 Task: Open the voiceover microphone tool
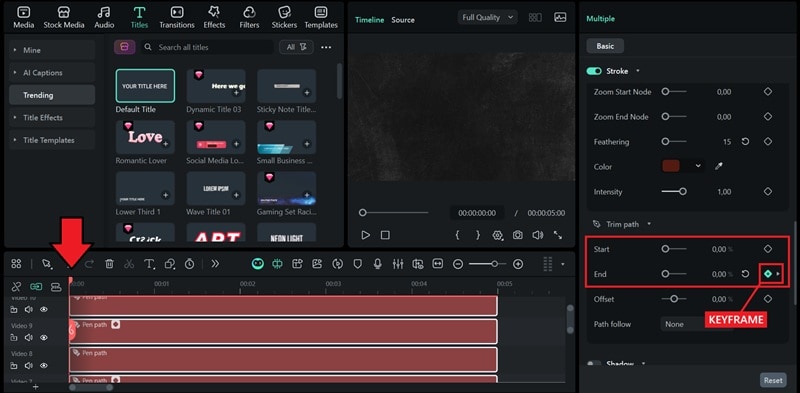378,264
